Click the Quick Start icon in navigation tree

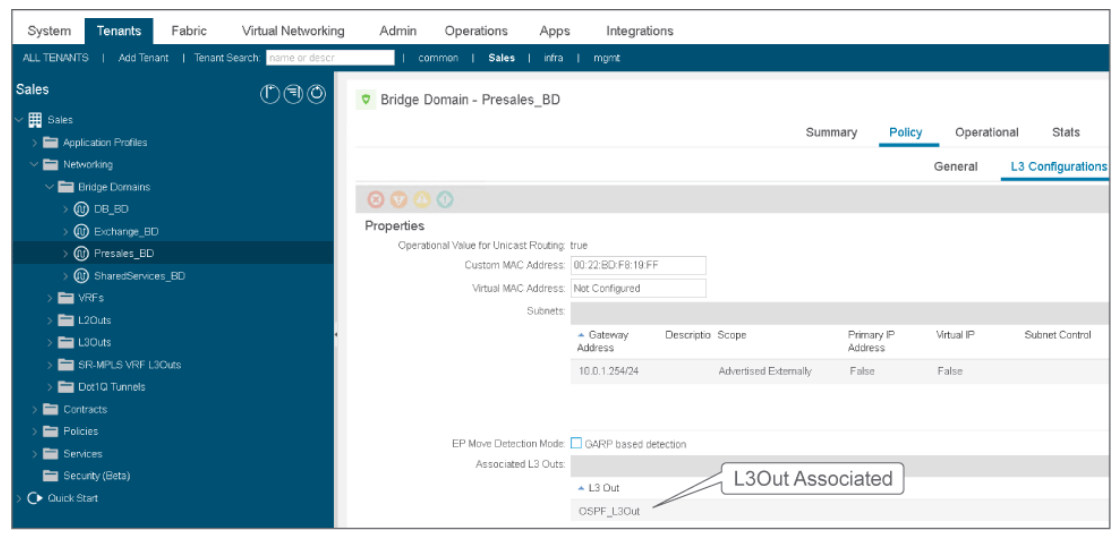34,498
